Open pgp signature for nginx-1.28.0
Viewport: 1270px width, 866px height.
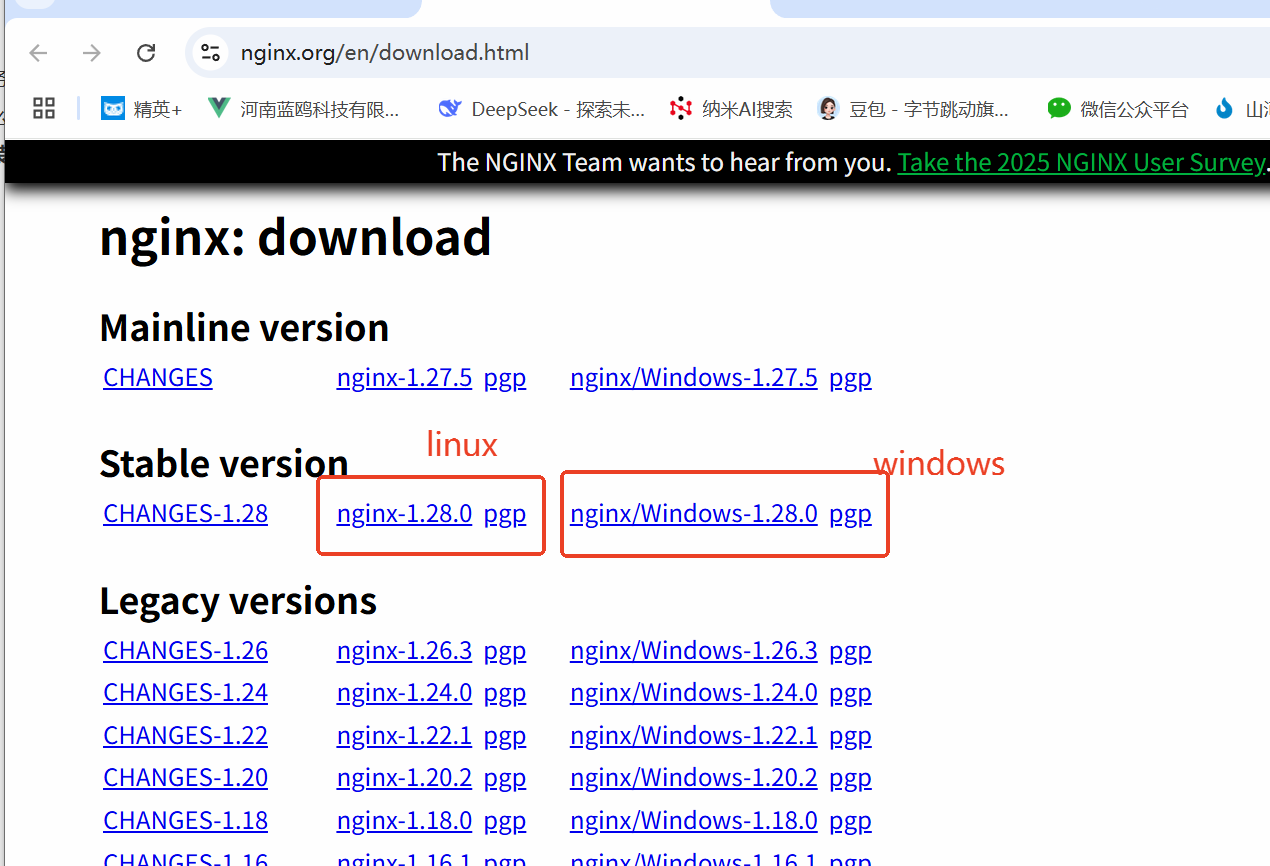tap(505, 514)
